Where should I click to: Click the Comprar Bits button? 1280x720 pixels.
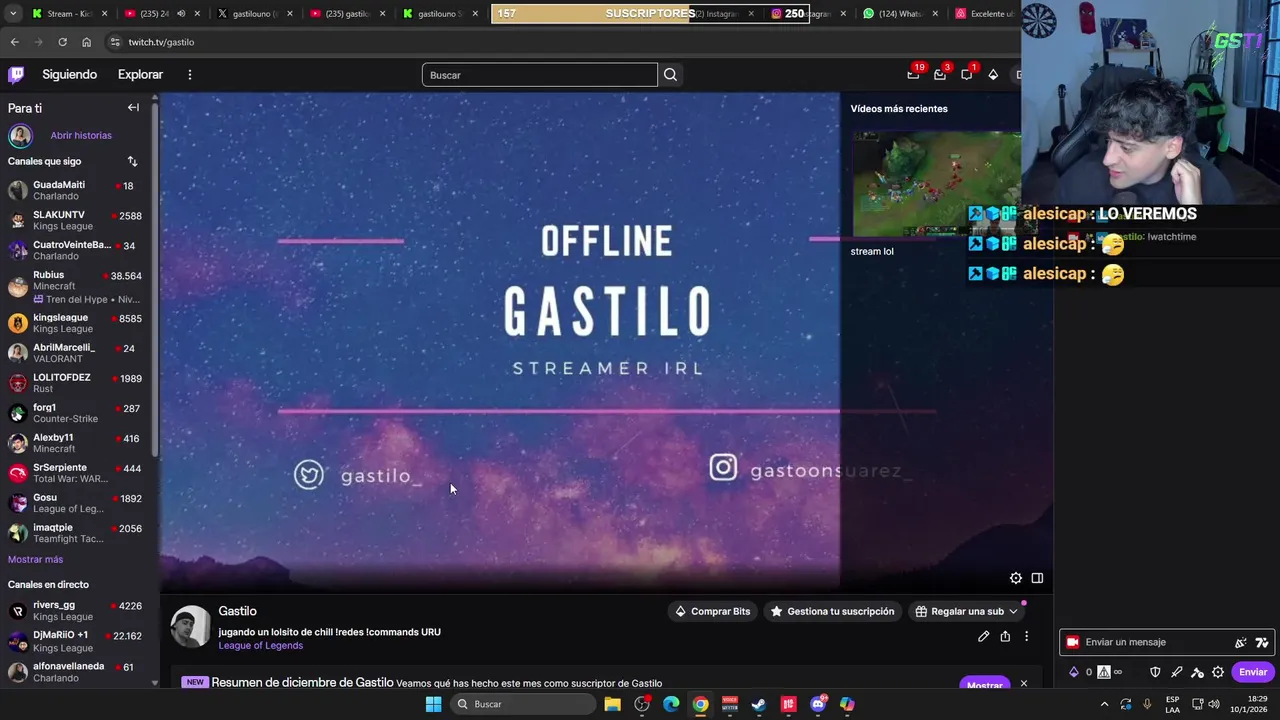712,611
